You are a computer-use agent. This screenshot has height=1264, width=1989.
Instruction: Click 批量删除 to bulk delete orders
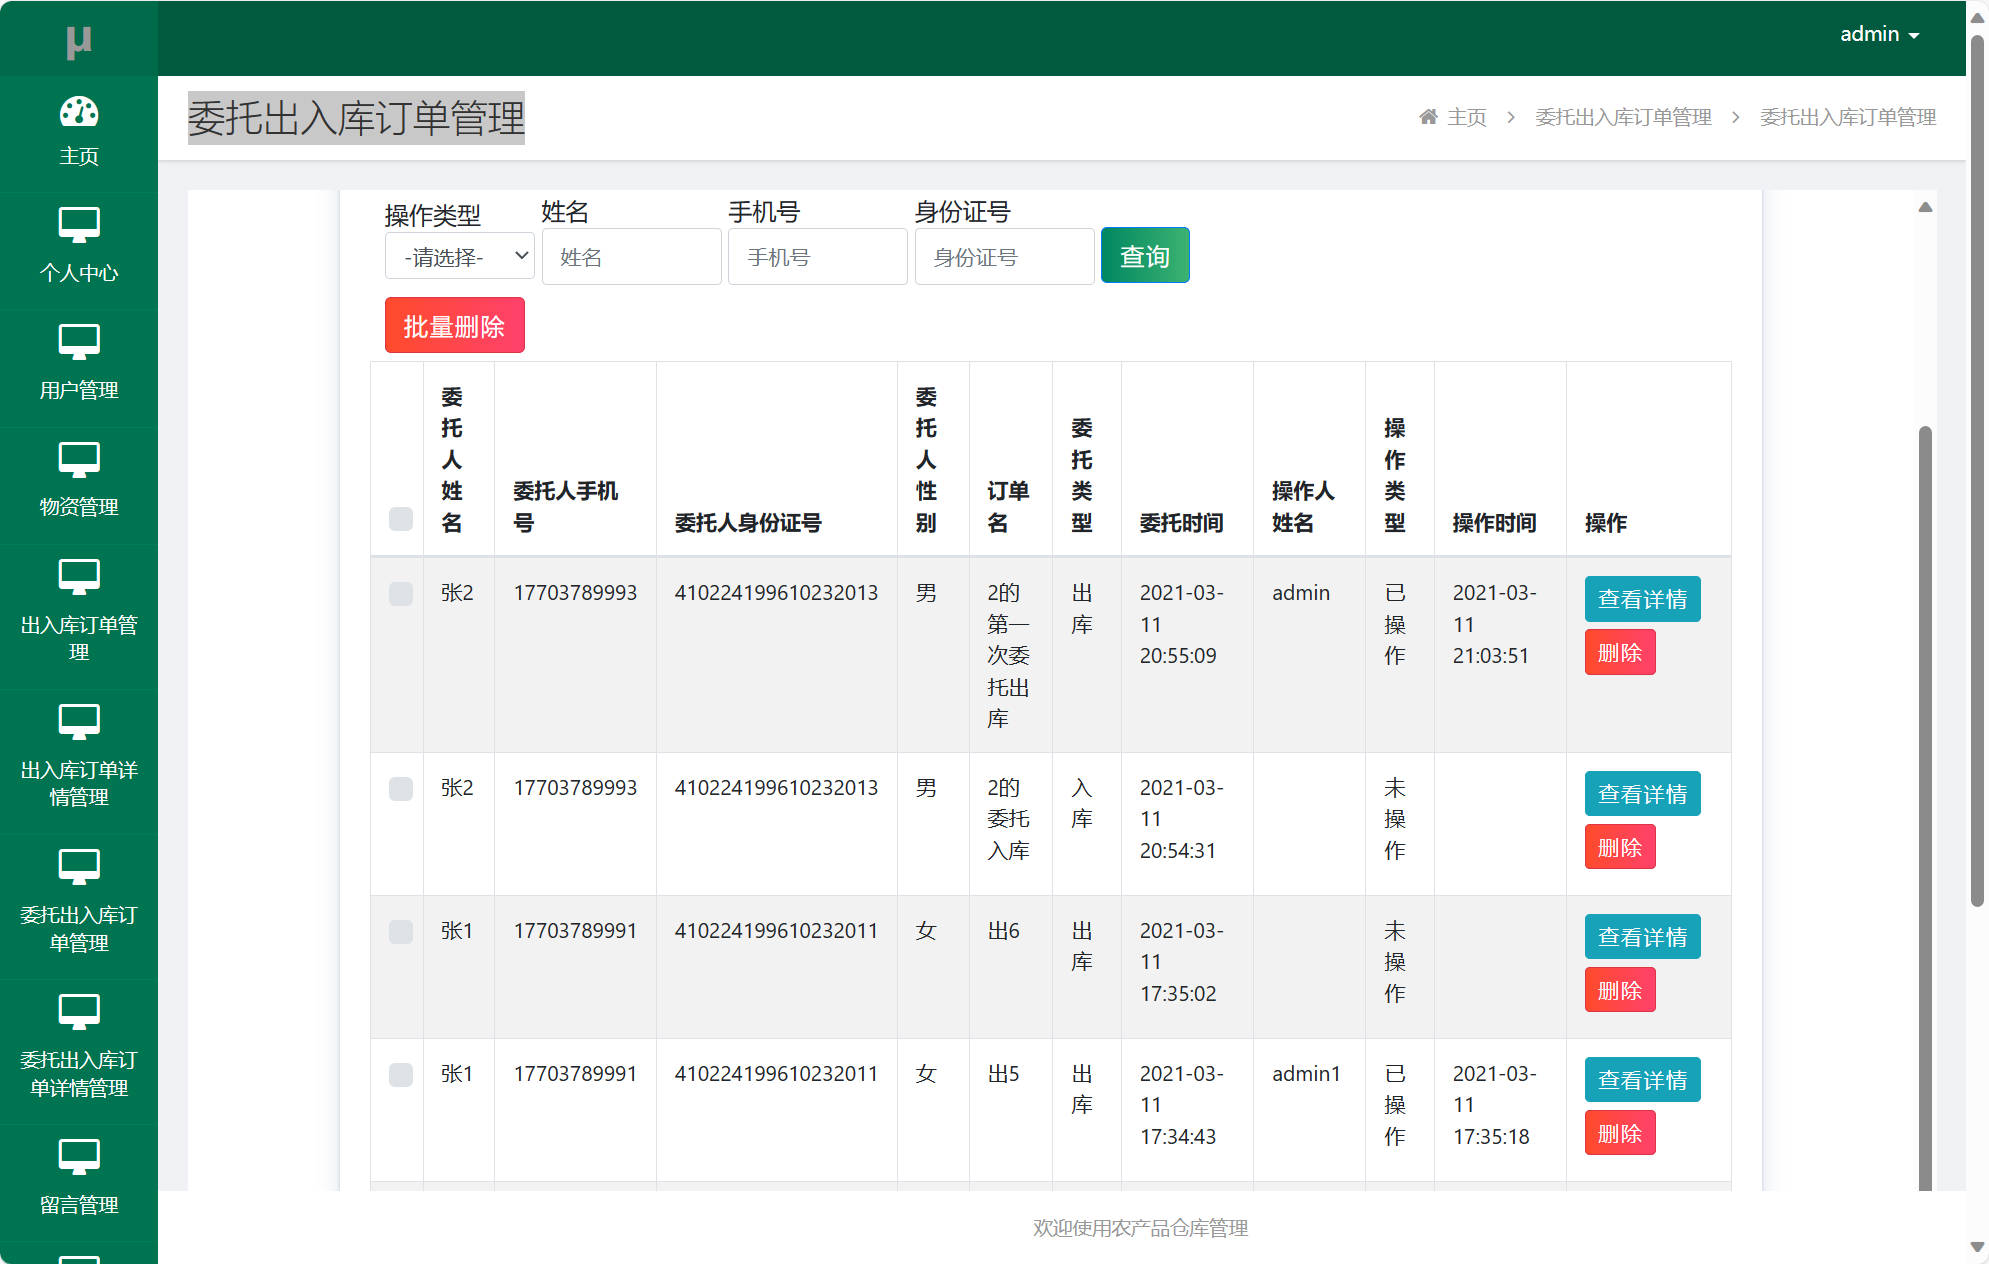(x=454, y=325)
